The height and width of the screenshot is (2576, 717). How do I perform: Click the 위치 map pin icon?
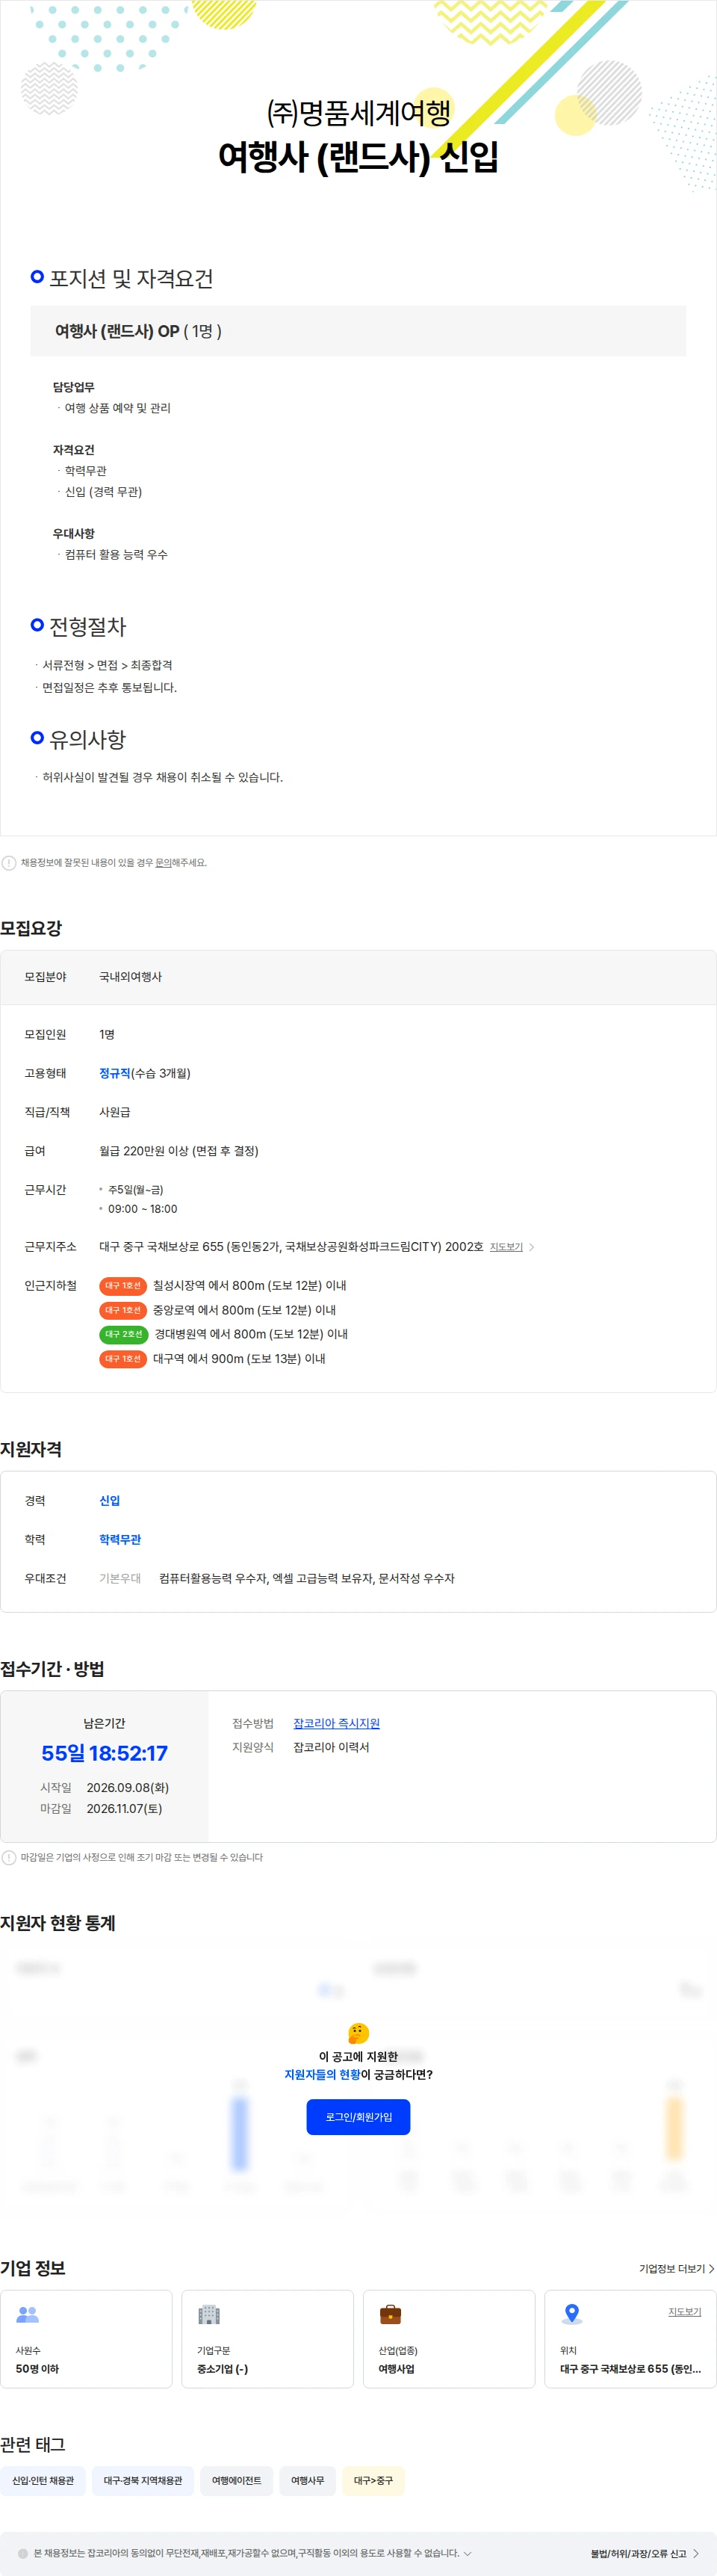pos(572,2314)
